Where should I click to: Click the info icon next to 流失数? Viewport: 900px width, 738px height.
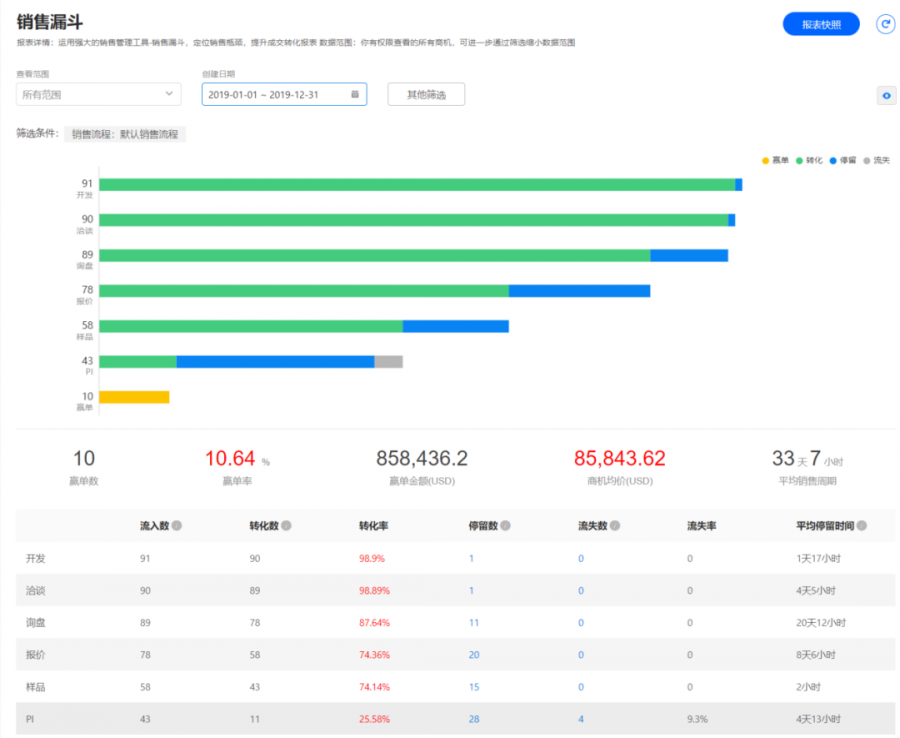(615, 526)
